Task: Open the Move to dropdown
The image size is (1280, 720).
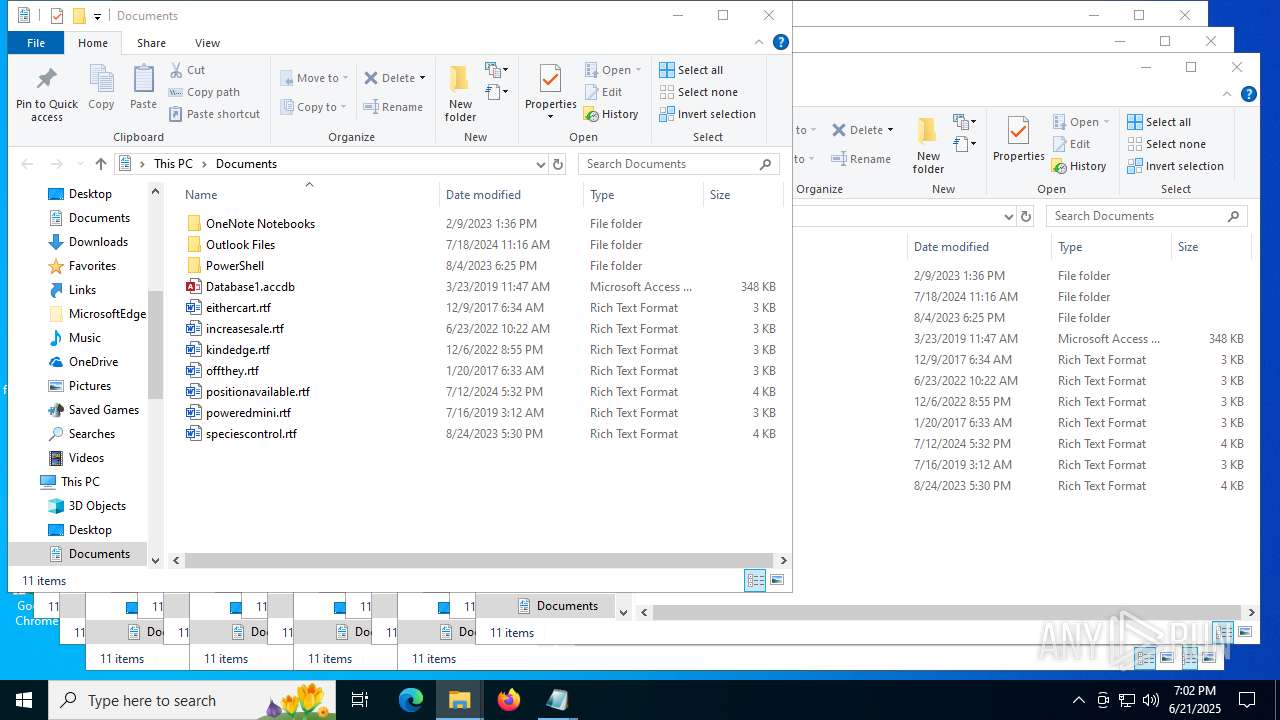Action: click(314, 78)
